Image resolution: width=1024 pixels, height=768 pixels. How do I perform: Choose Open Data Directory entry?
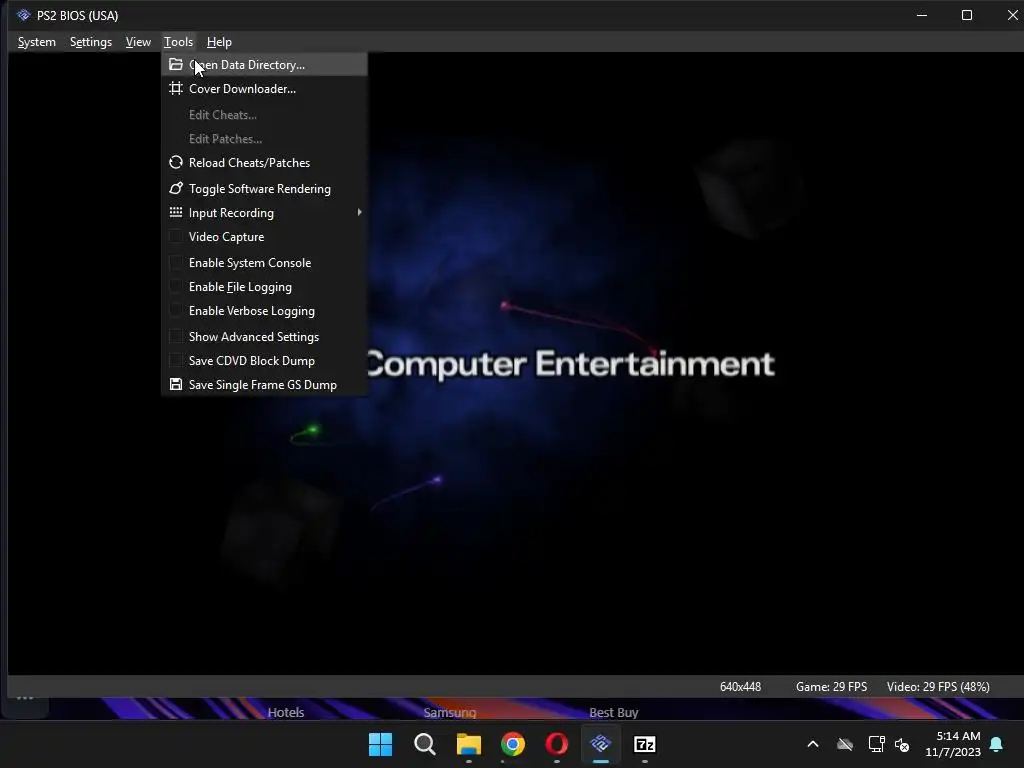click(x=264, y=65)
